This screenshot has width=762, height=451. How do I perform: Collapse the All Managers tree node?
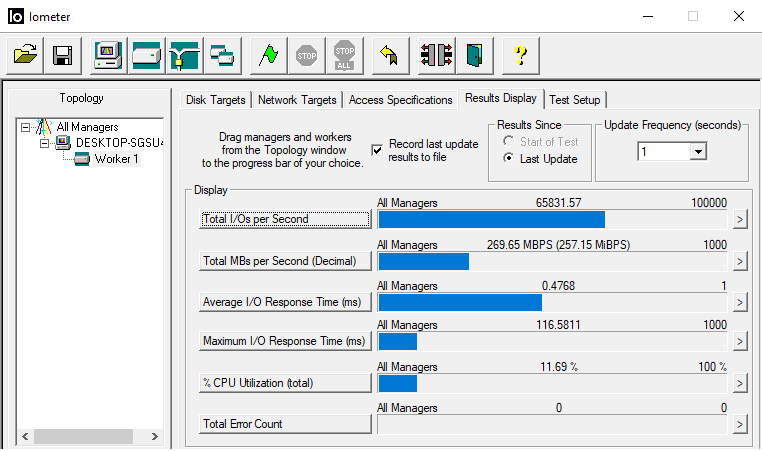point(25,127)
